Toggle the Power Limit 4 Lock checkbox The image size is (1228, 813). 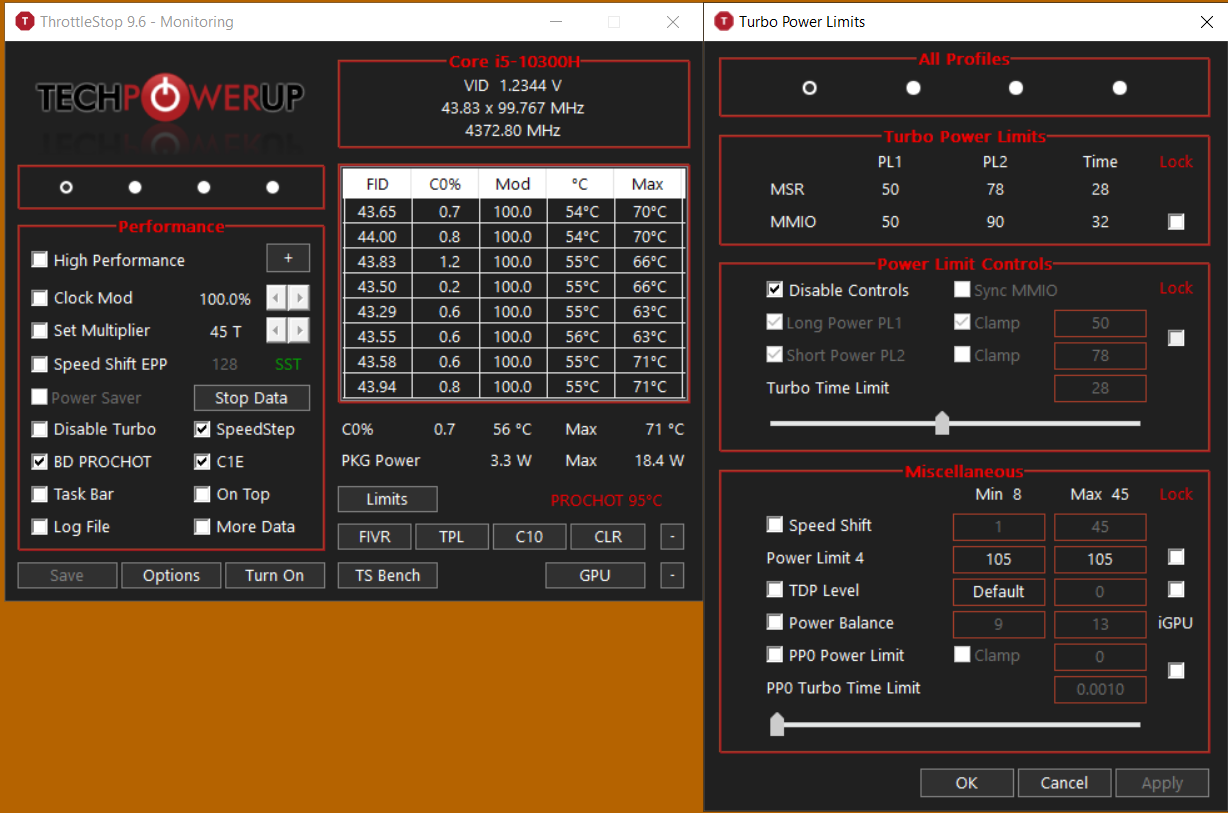1176,557
